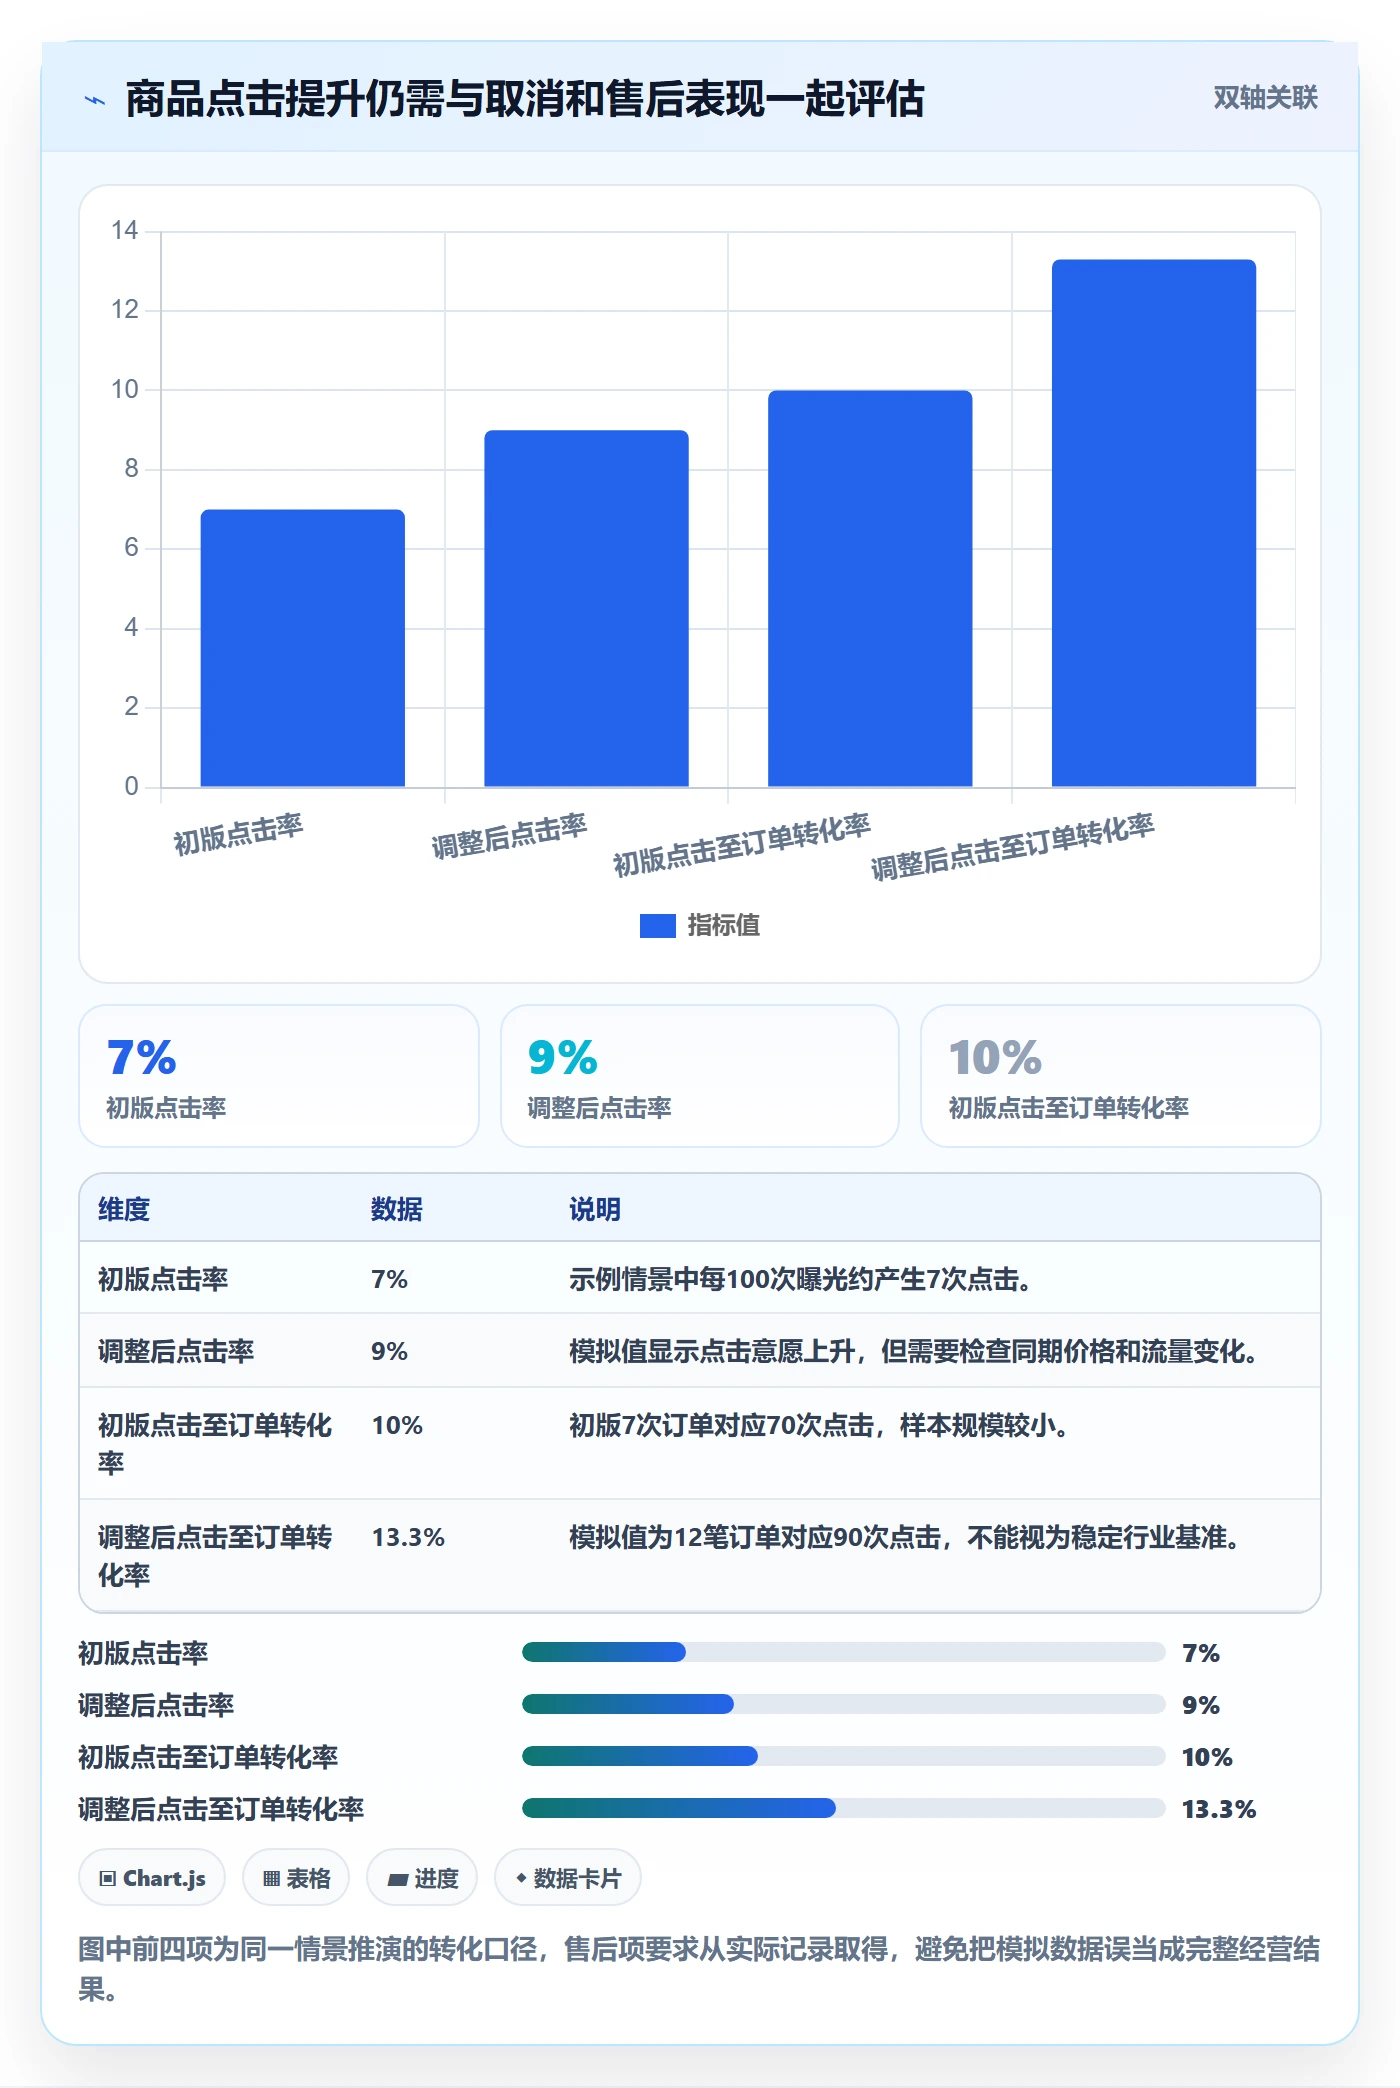Click the 初版点击率 bar in chart

tap(303, 648)
